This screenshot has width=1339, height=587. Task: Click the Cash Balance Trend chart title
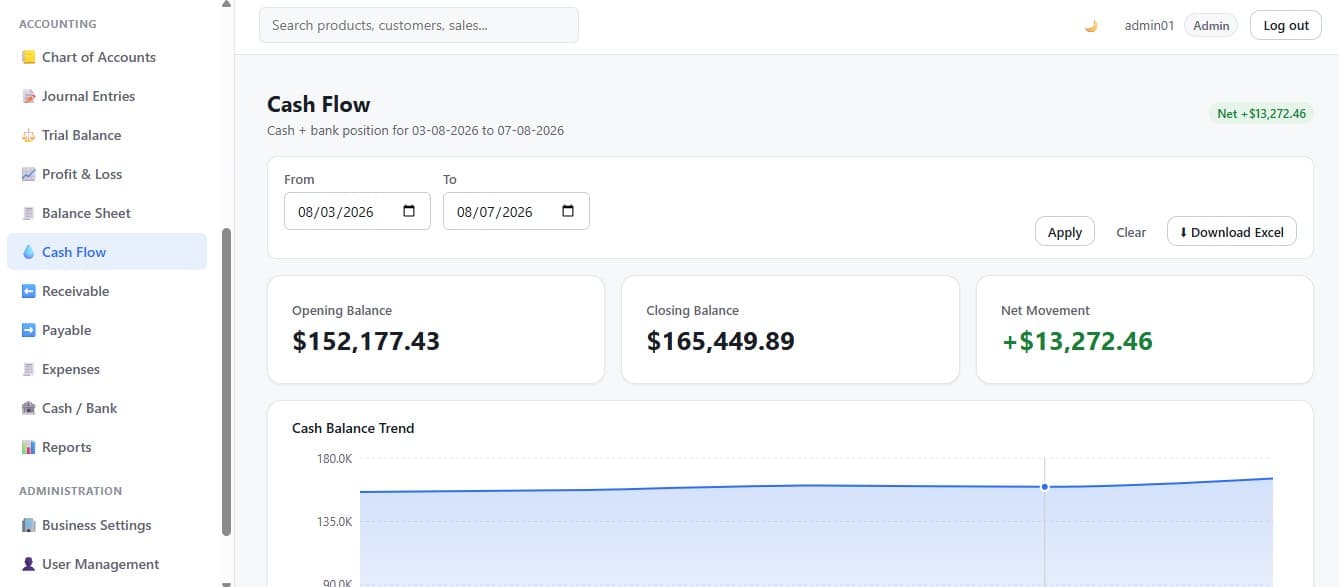(353, 428)
